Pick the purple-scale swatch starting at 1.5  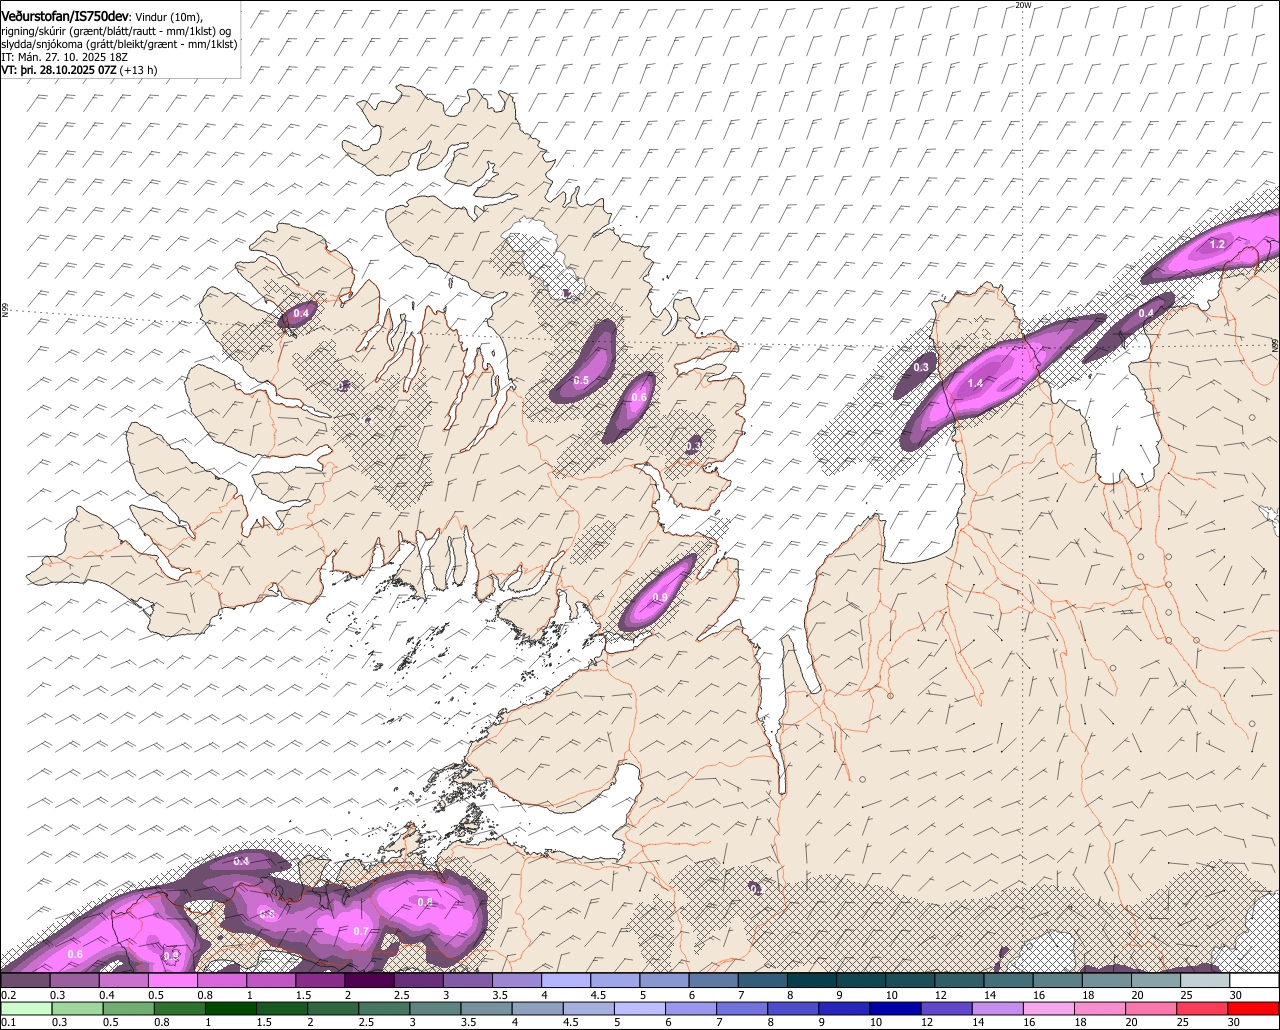pyautogui.click(x=320, y=981)
